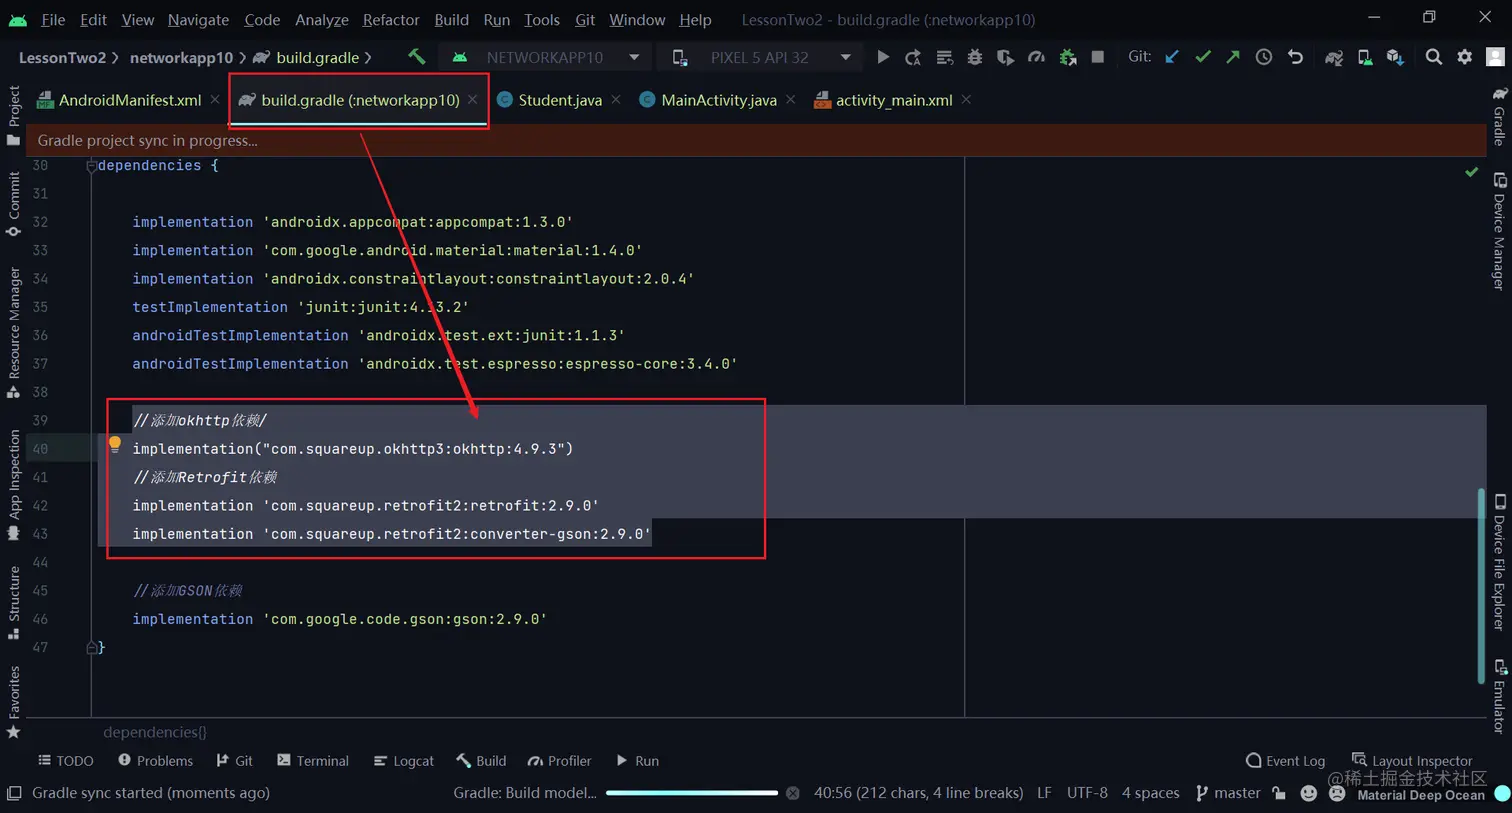This screenshot has height=813, width=1512.
Task: Open NETWORKAPP10 run configuration dropdown
Action: pyautogui.click(x=546, y=57)
